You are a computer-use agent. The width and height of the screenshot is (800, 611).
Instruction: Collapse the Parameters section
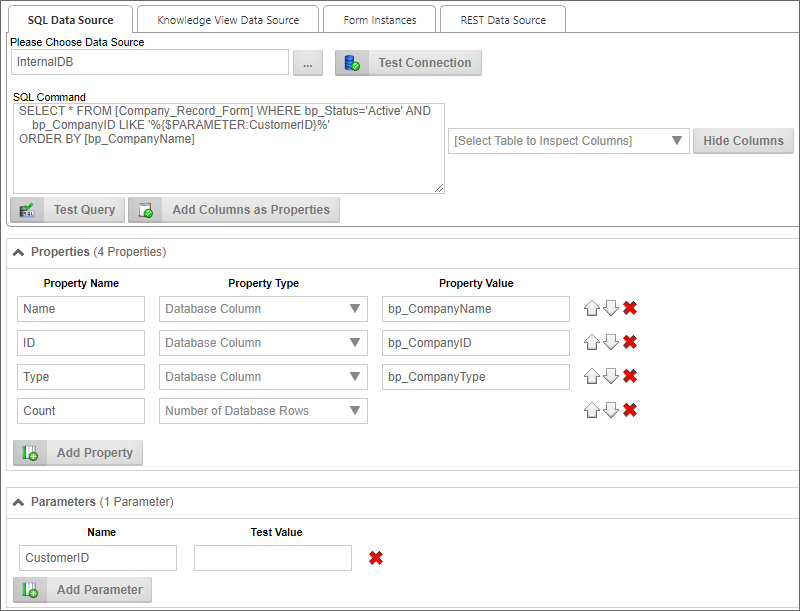[x=18, y=502]
